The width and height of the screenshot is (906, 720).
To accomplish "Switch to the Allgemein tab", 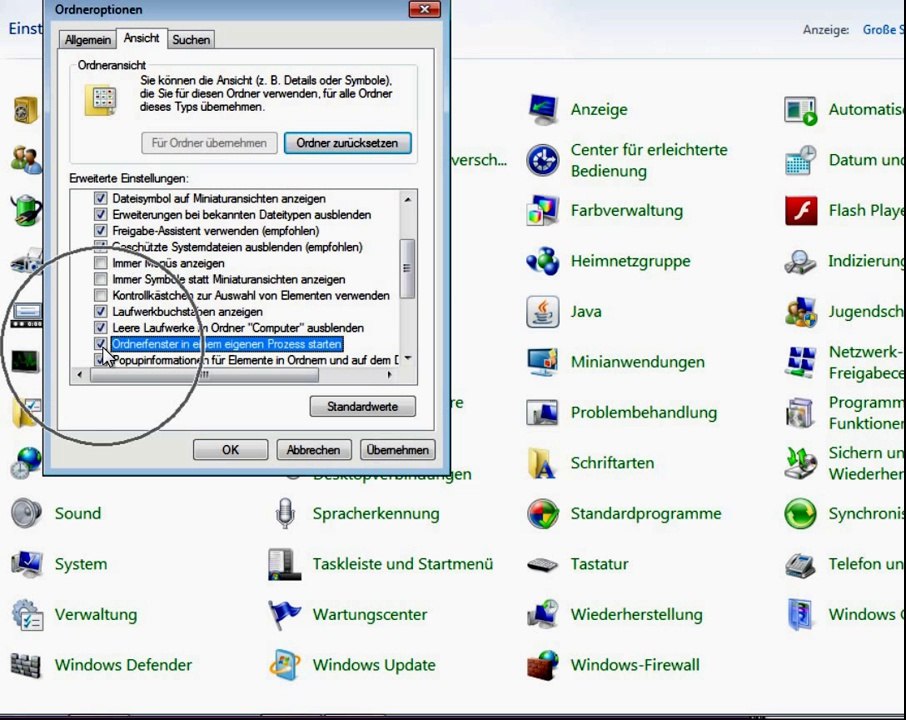I will (x=88, y=40).
